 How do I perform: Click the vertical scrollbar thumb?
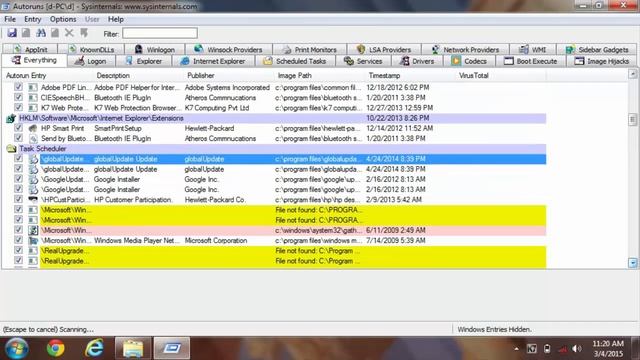[633, 120]
